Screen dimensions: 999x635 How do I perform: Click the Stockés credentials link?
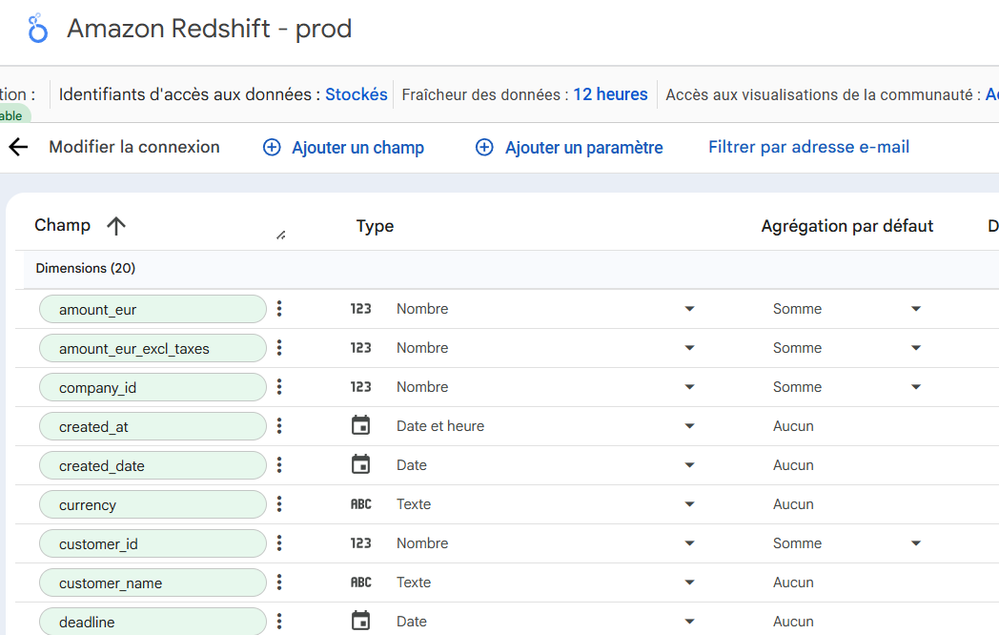(356, 95)
